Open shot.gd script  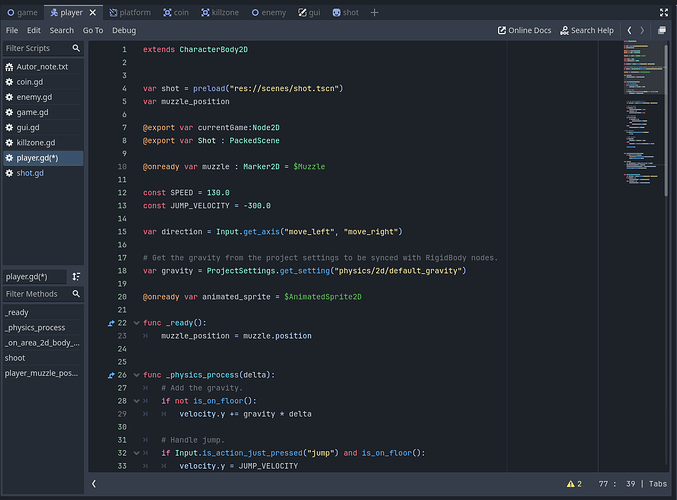[42, 173]
